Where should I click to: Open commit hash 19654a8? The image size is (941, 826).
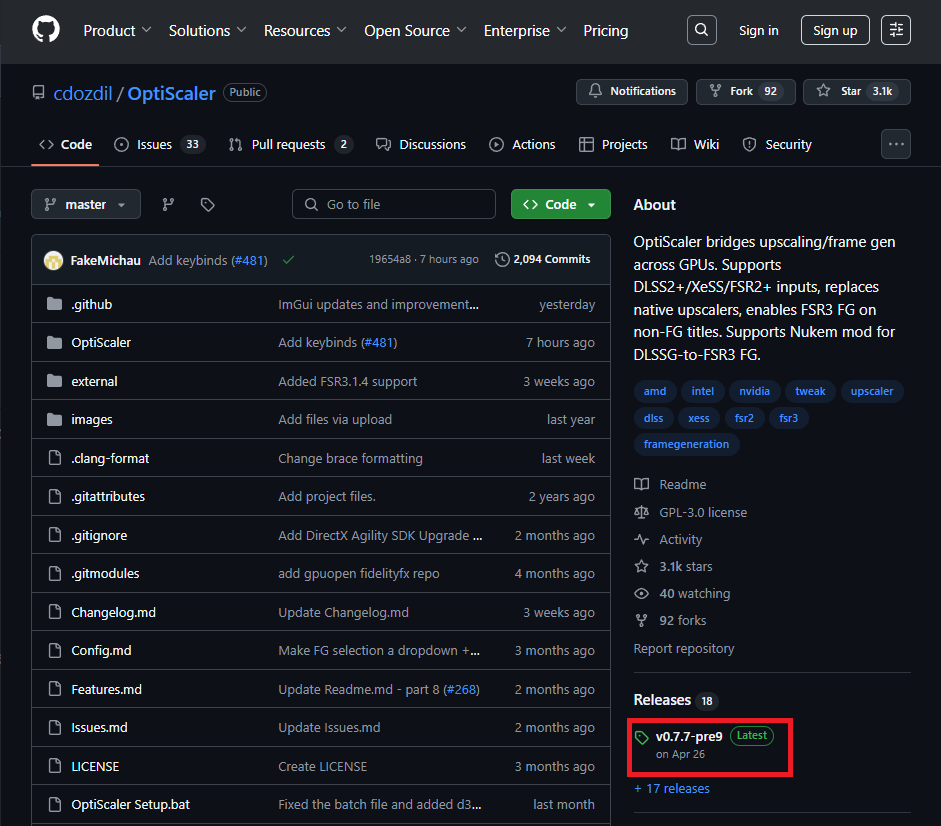pyautogui.click(x=390, y=259)
